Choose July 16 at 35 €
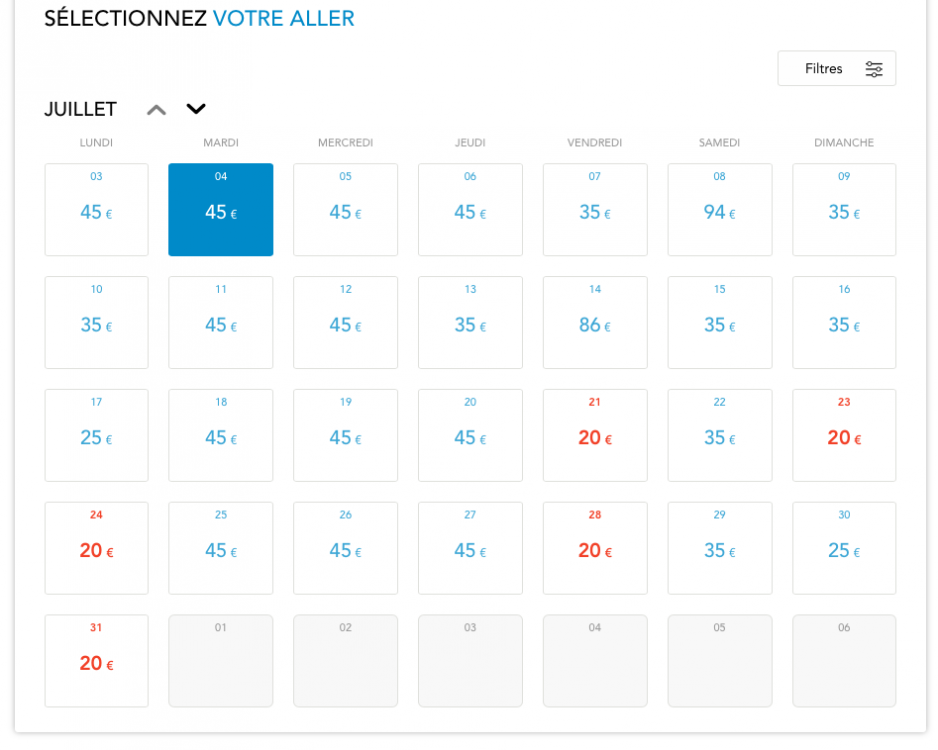The width and height of the screenshot is (938, 750). [x=844, y=323]
